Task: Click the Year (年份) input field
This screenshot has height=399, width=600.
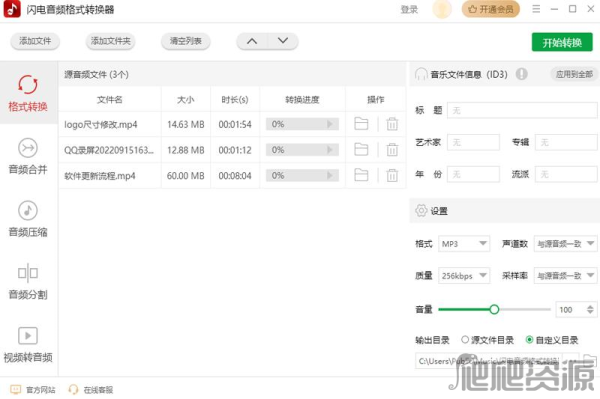Action: coord(473,174)
